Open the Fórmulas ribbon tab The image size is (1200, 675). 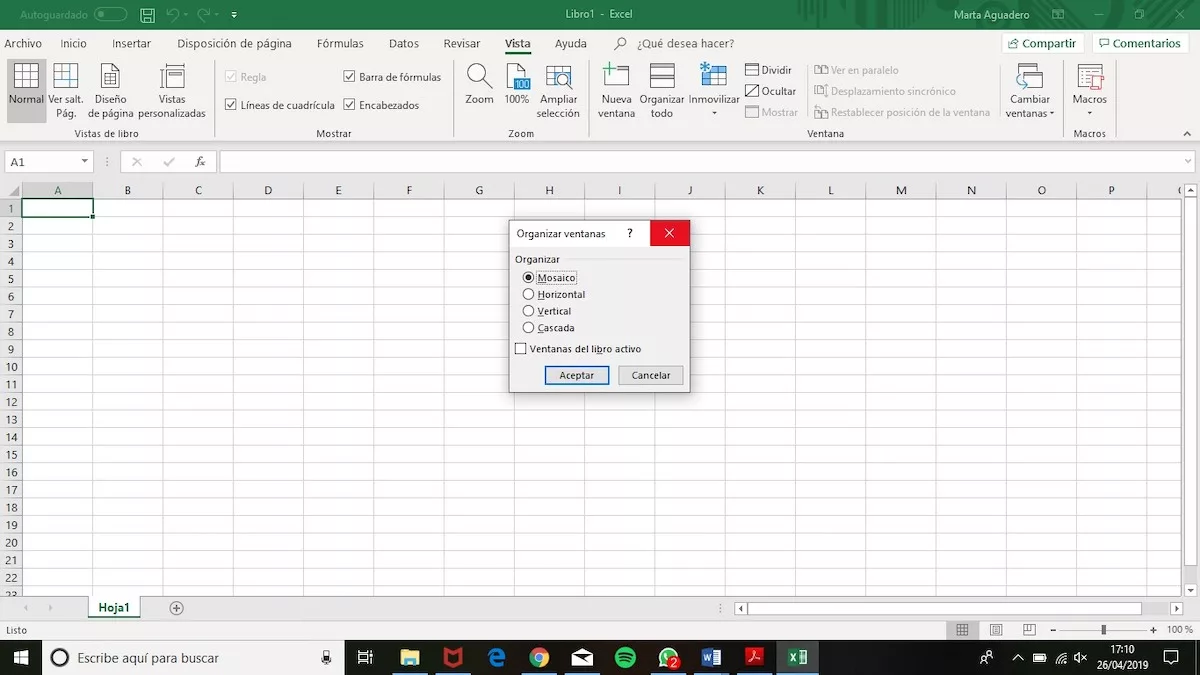(340, 44)
